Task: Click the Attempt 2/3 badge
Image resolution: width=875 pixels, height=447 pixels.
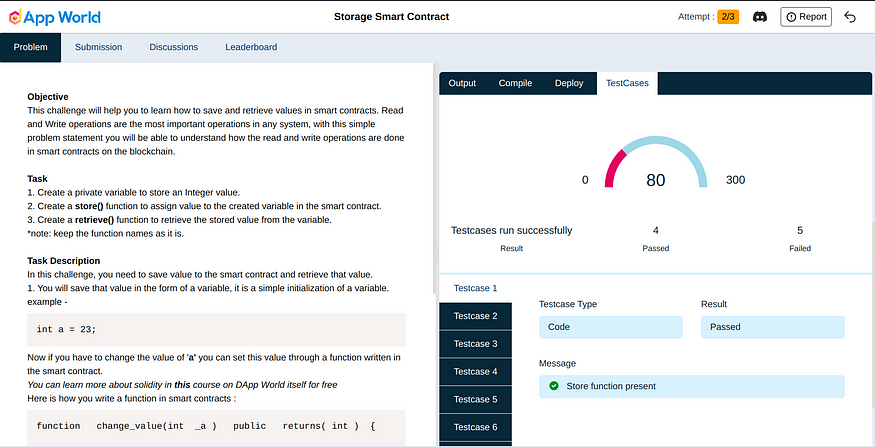Action: click(x=728, y=17)
